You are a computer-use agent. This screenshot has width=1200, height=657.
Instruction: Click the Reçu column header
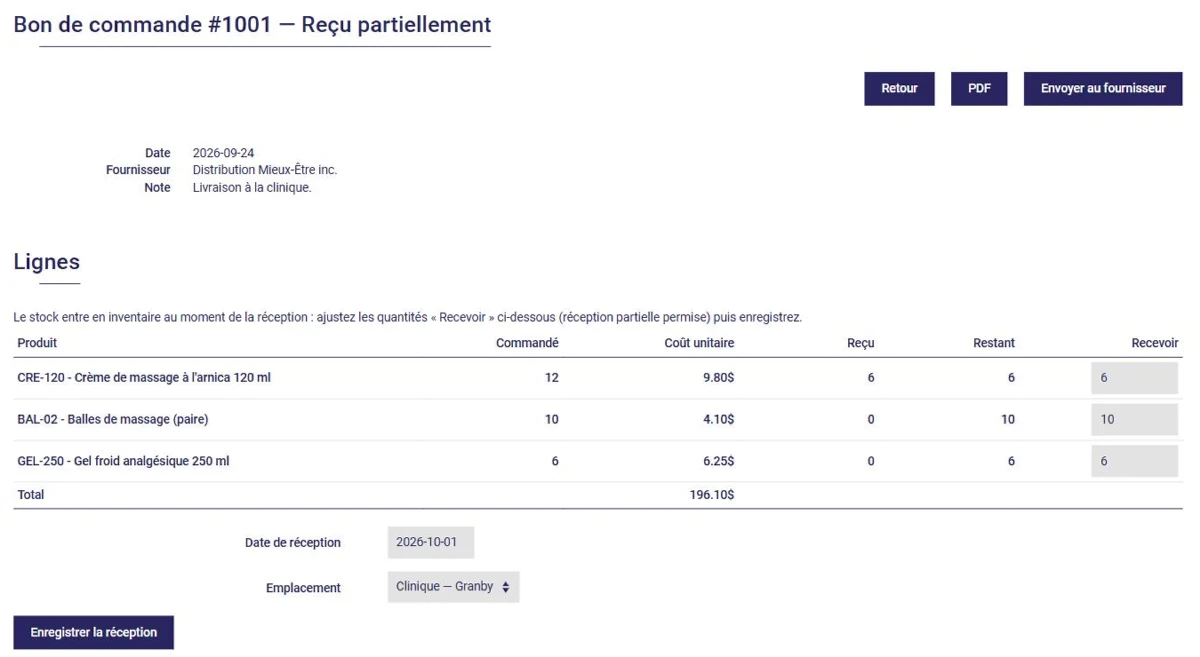pyautogui.click(x=860, y=343)
